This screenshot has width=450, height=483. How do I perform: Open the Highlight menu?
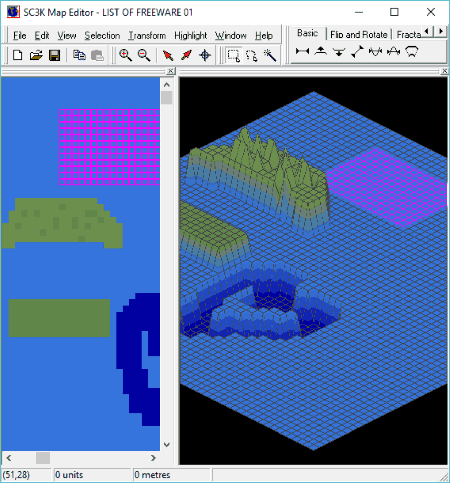(x=191, y=35)
